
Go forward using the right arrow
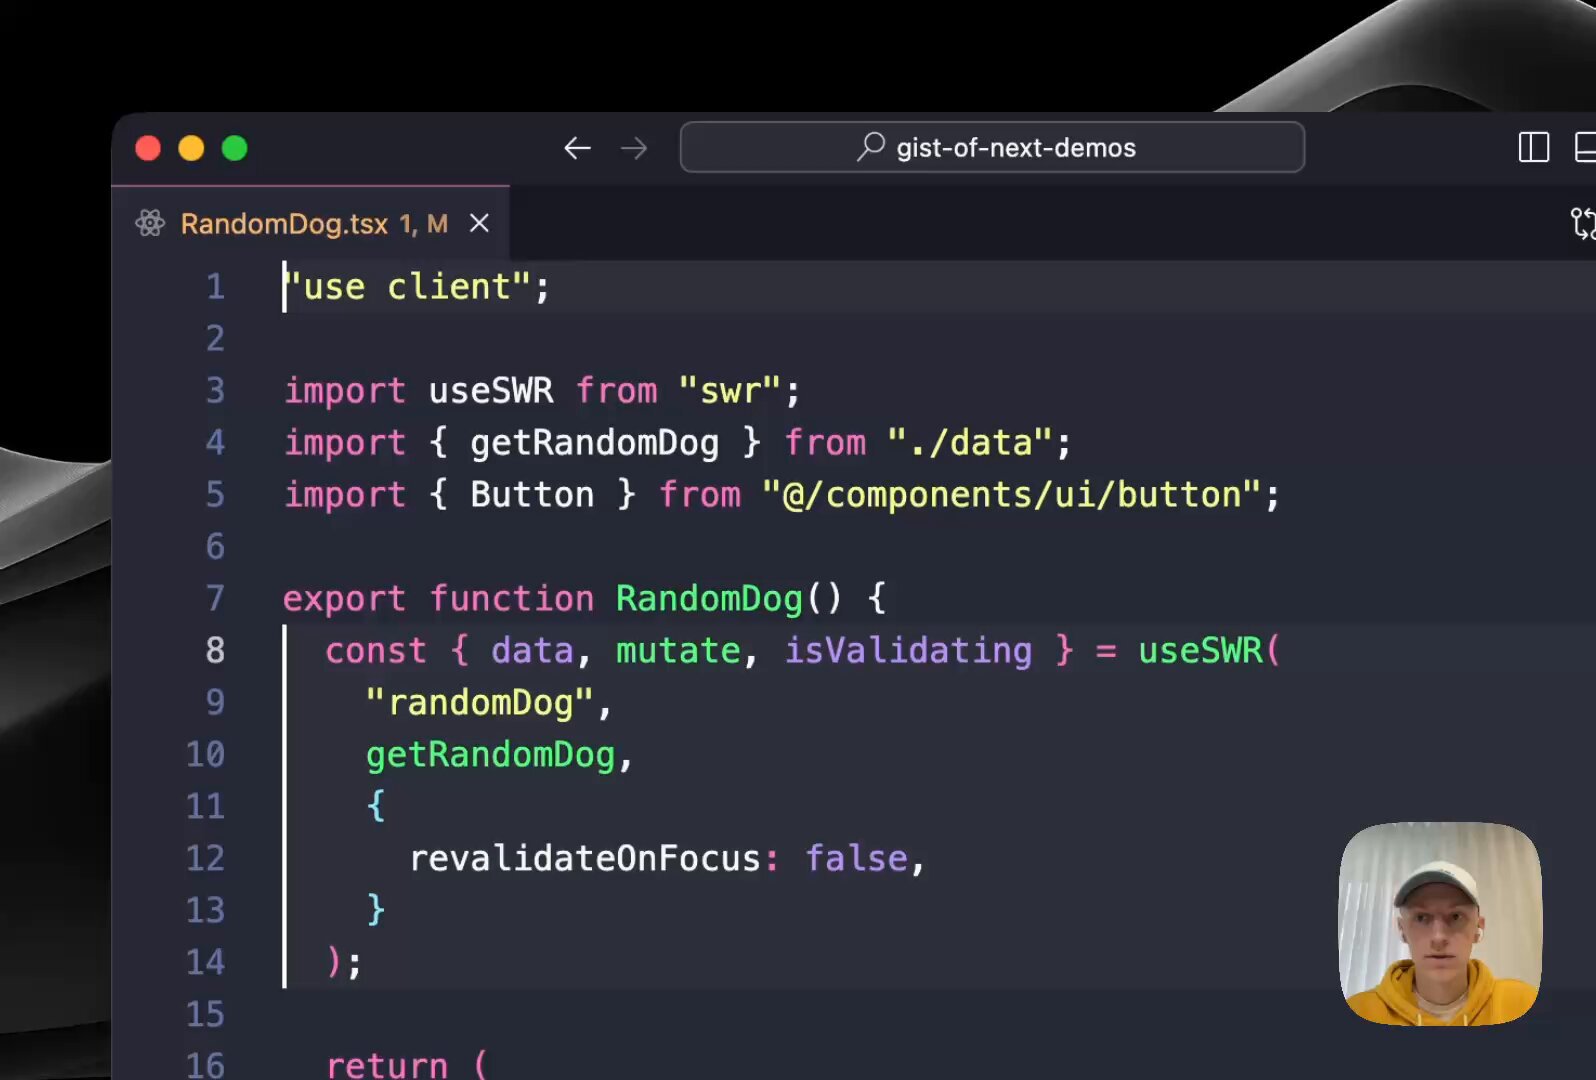(634, 148)
